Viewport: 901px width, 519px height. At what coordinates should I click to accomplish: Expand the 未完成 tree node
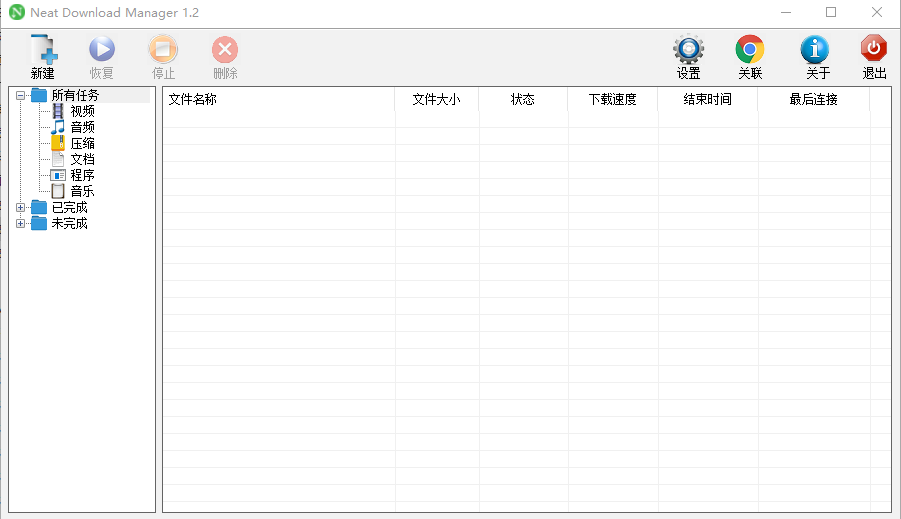21,224
